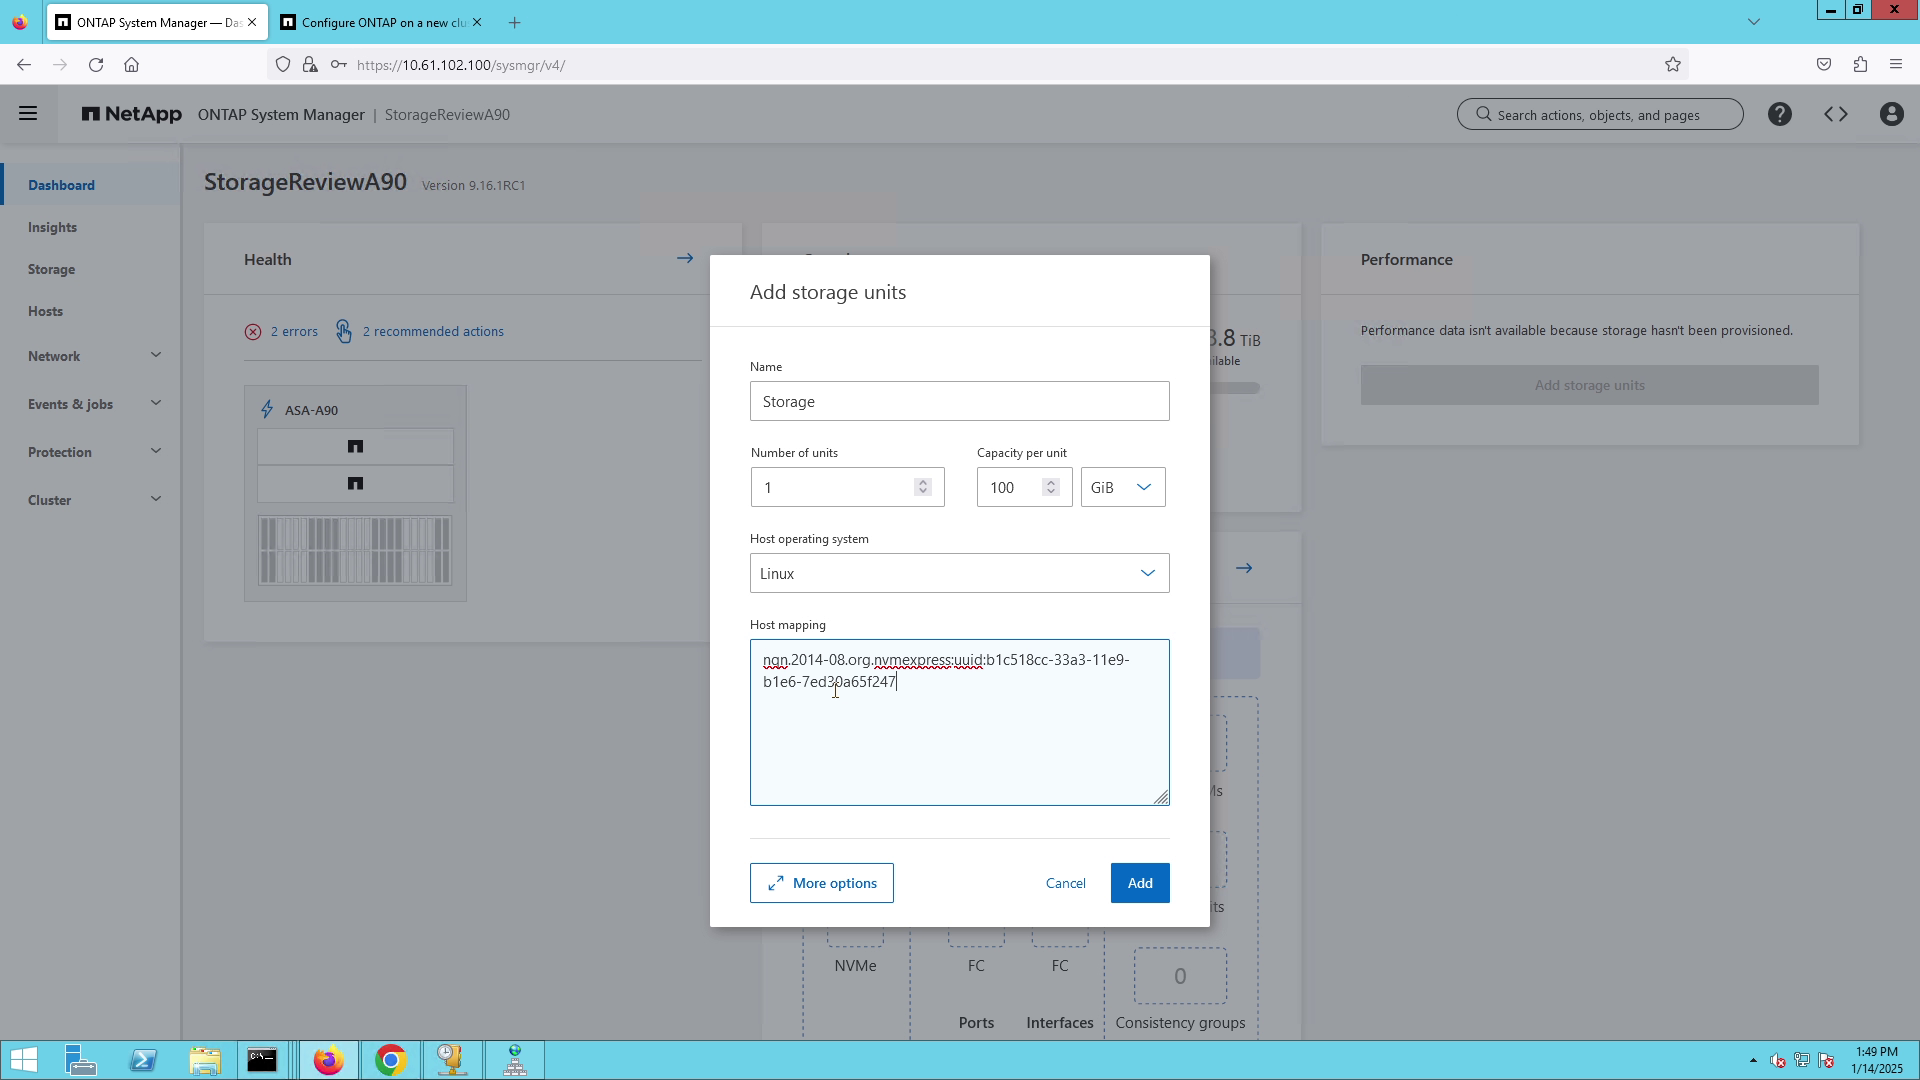The image size is (1920, 1080).
Task: Open the hamburger navigation menu
Action: tap(28, 114)
